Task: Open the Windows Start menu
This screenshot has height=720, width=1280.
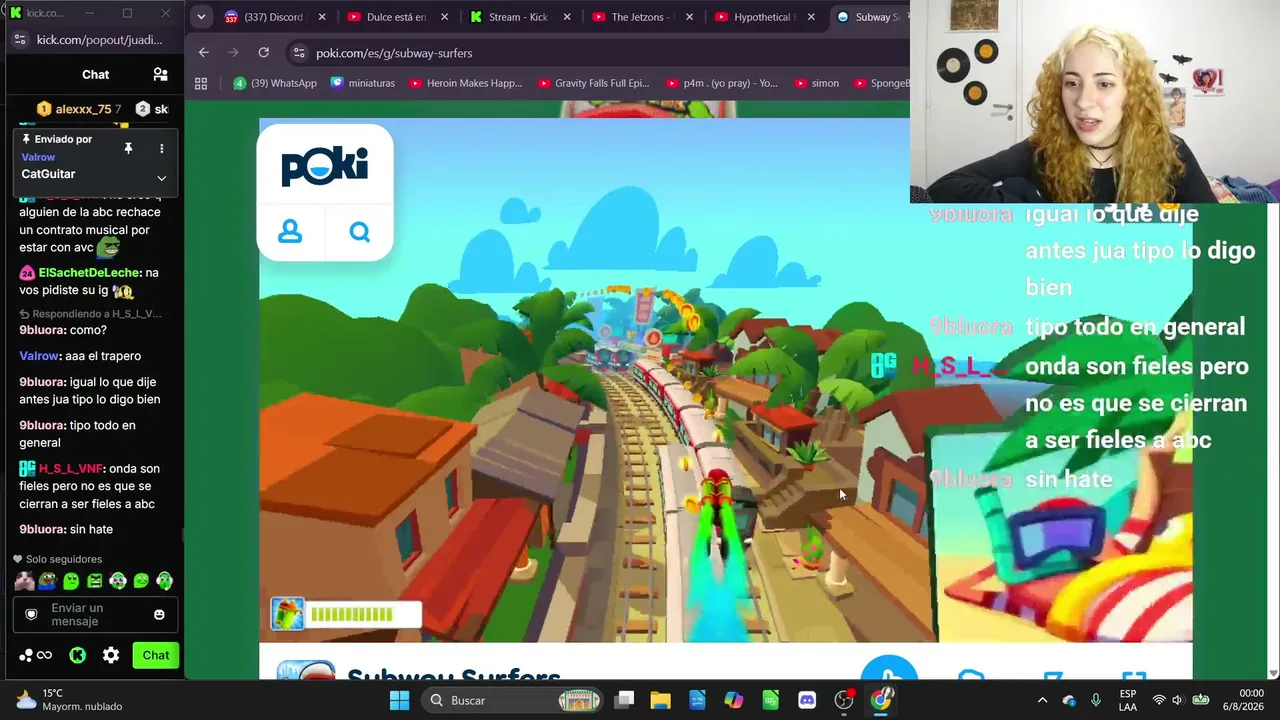Action: pos(399,700)
